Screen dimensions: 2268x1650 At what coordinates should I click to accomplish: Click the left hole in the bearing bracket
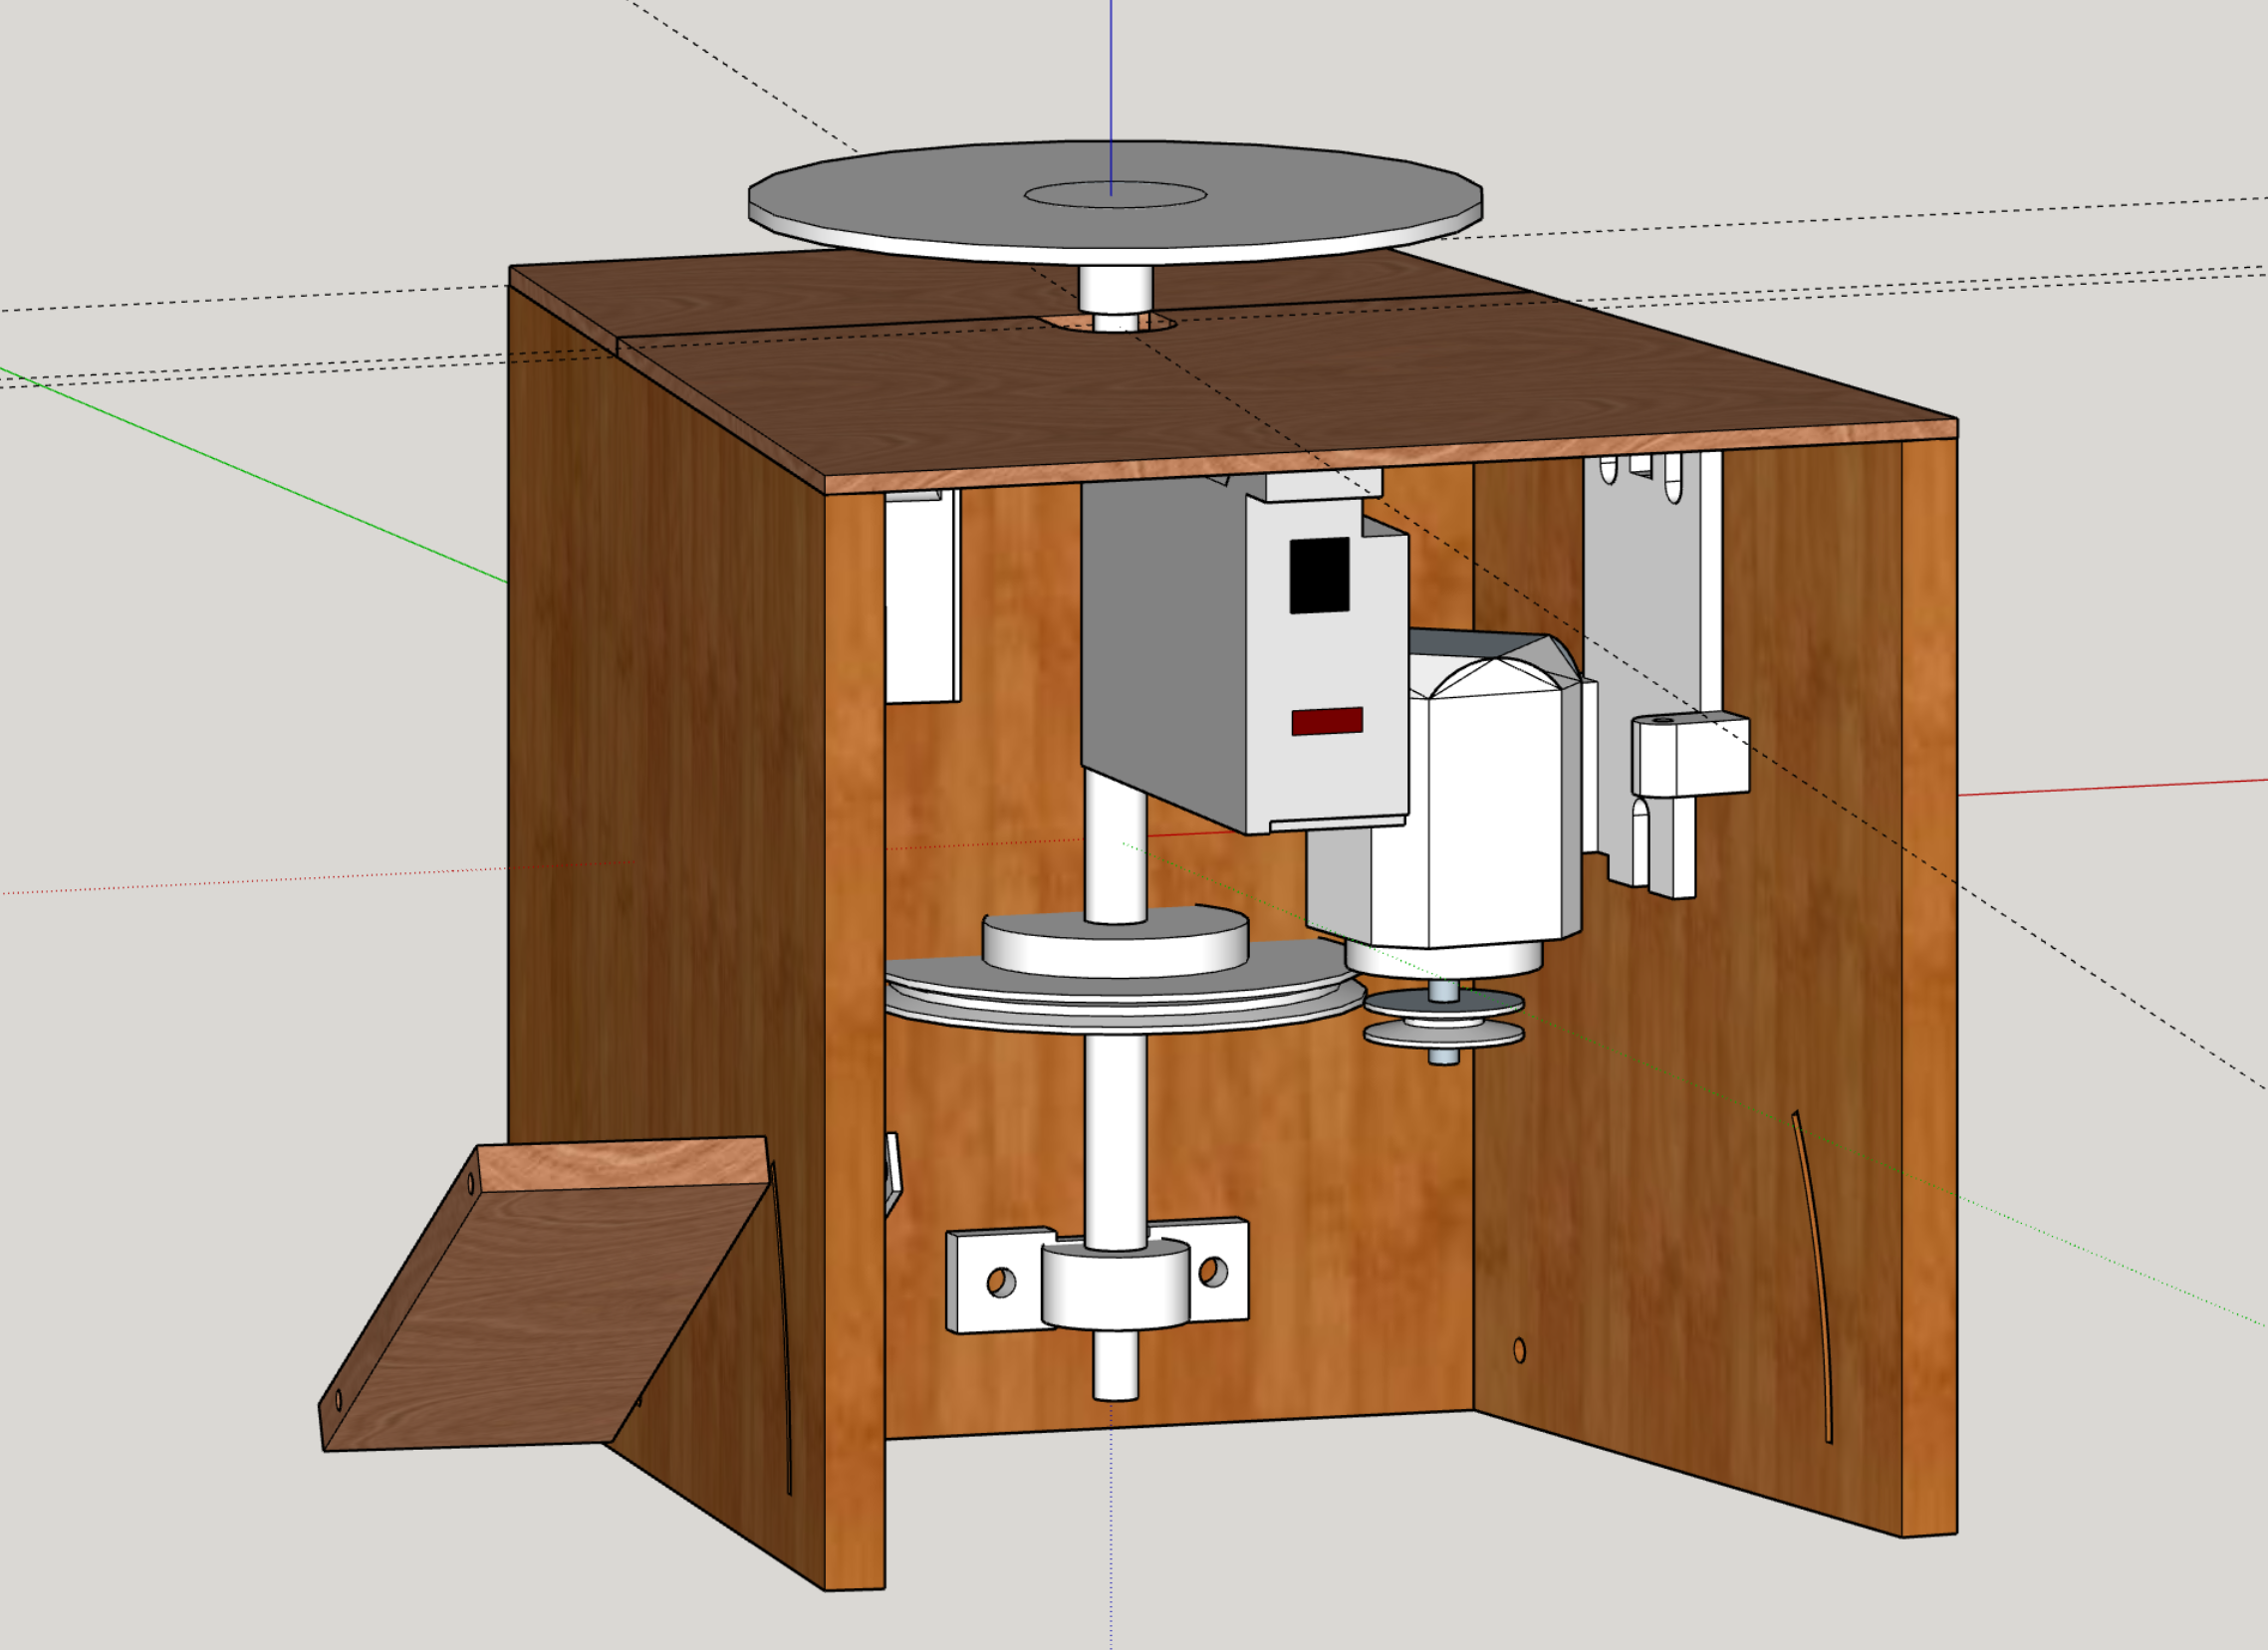point(1000,1282)
